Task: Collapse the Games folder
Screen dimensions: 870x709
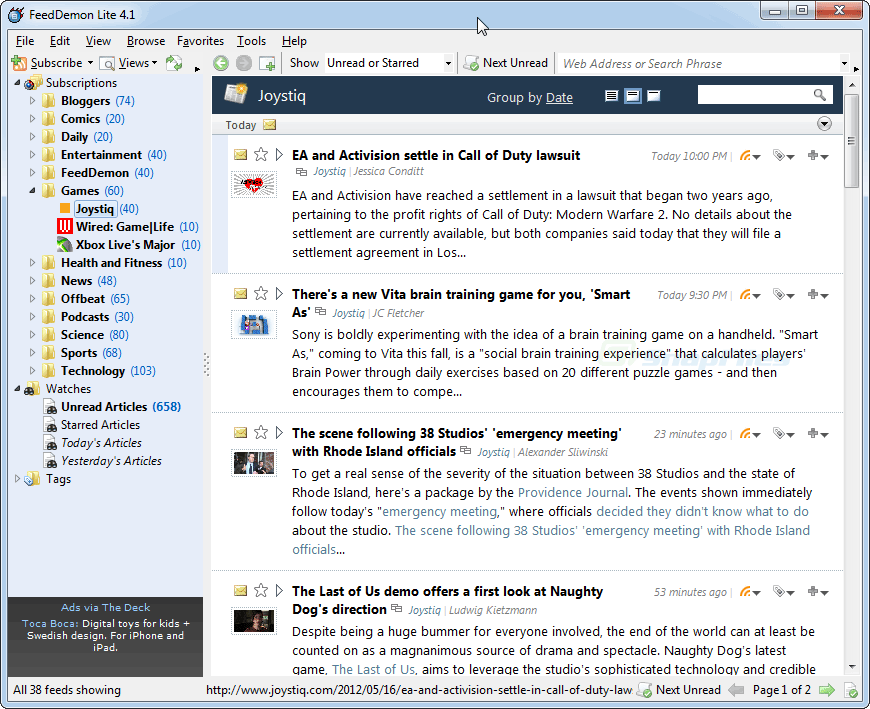Action: pyautogui.click(x=32, y=190)
